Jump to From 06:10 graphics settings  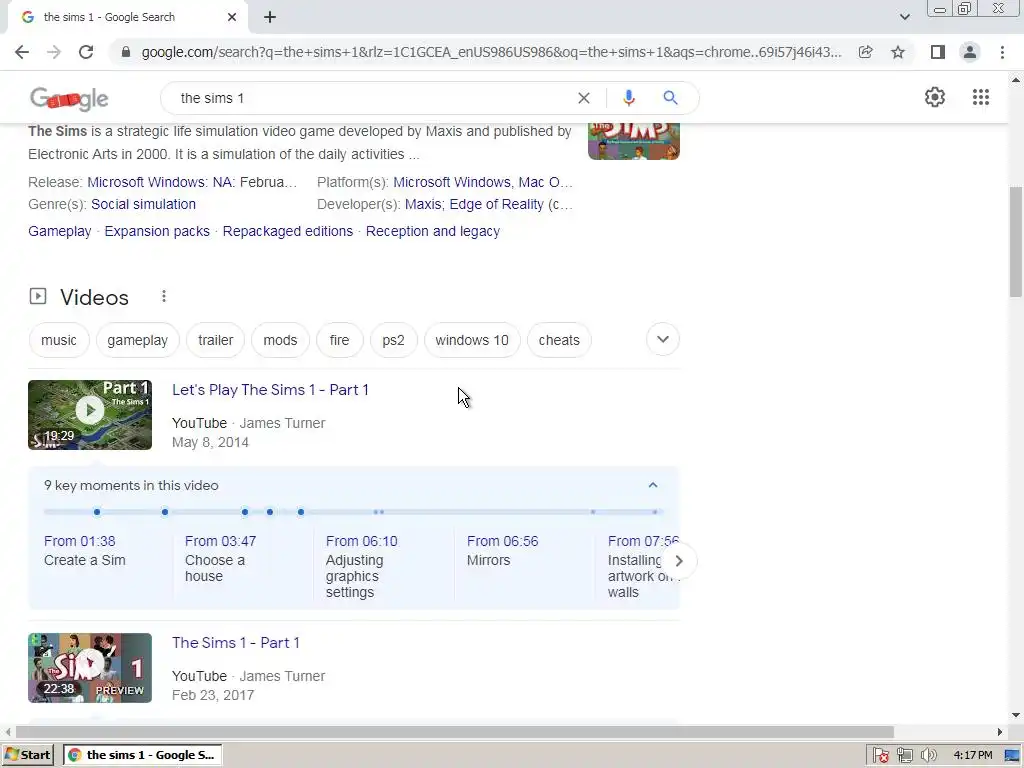(361, 566)
